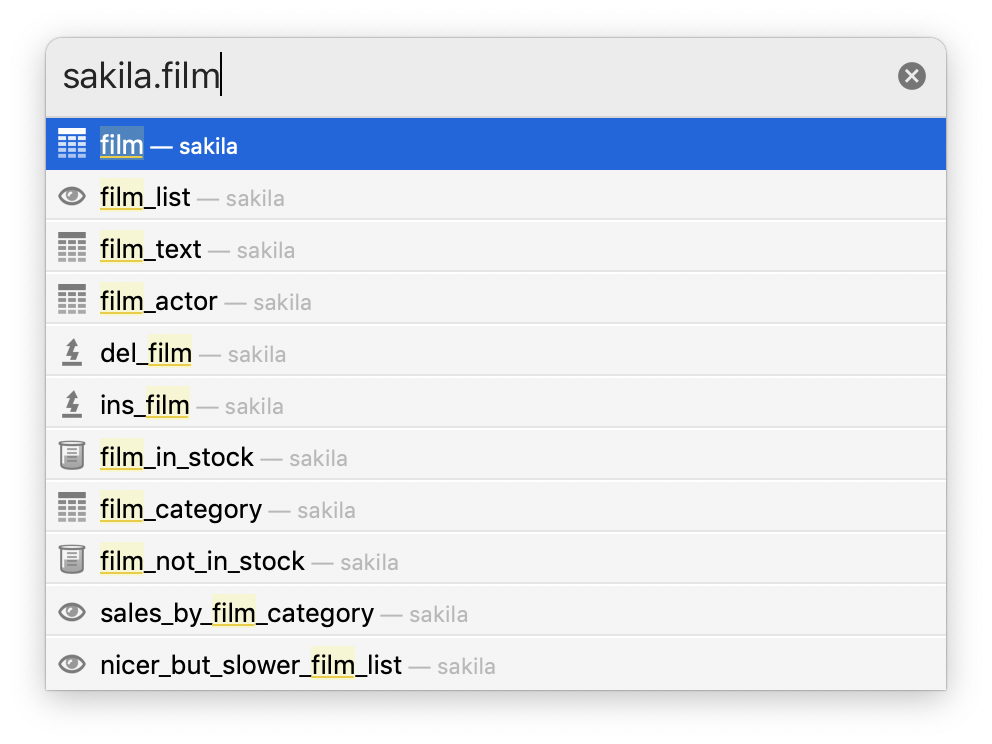This screenshot has width=992, height=744.
Task: Choose the film_text result row
Action: click(496, 248)
